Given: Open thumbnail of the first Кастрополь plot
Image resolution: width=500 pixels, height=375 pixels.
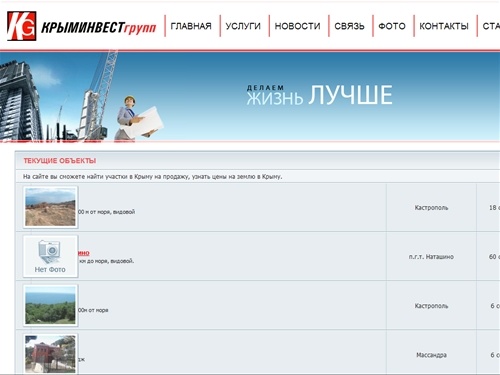Looking at the screenshot, I should coord(50,207).
